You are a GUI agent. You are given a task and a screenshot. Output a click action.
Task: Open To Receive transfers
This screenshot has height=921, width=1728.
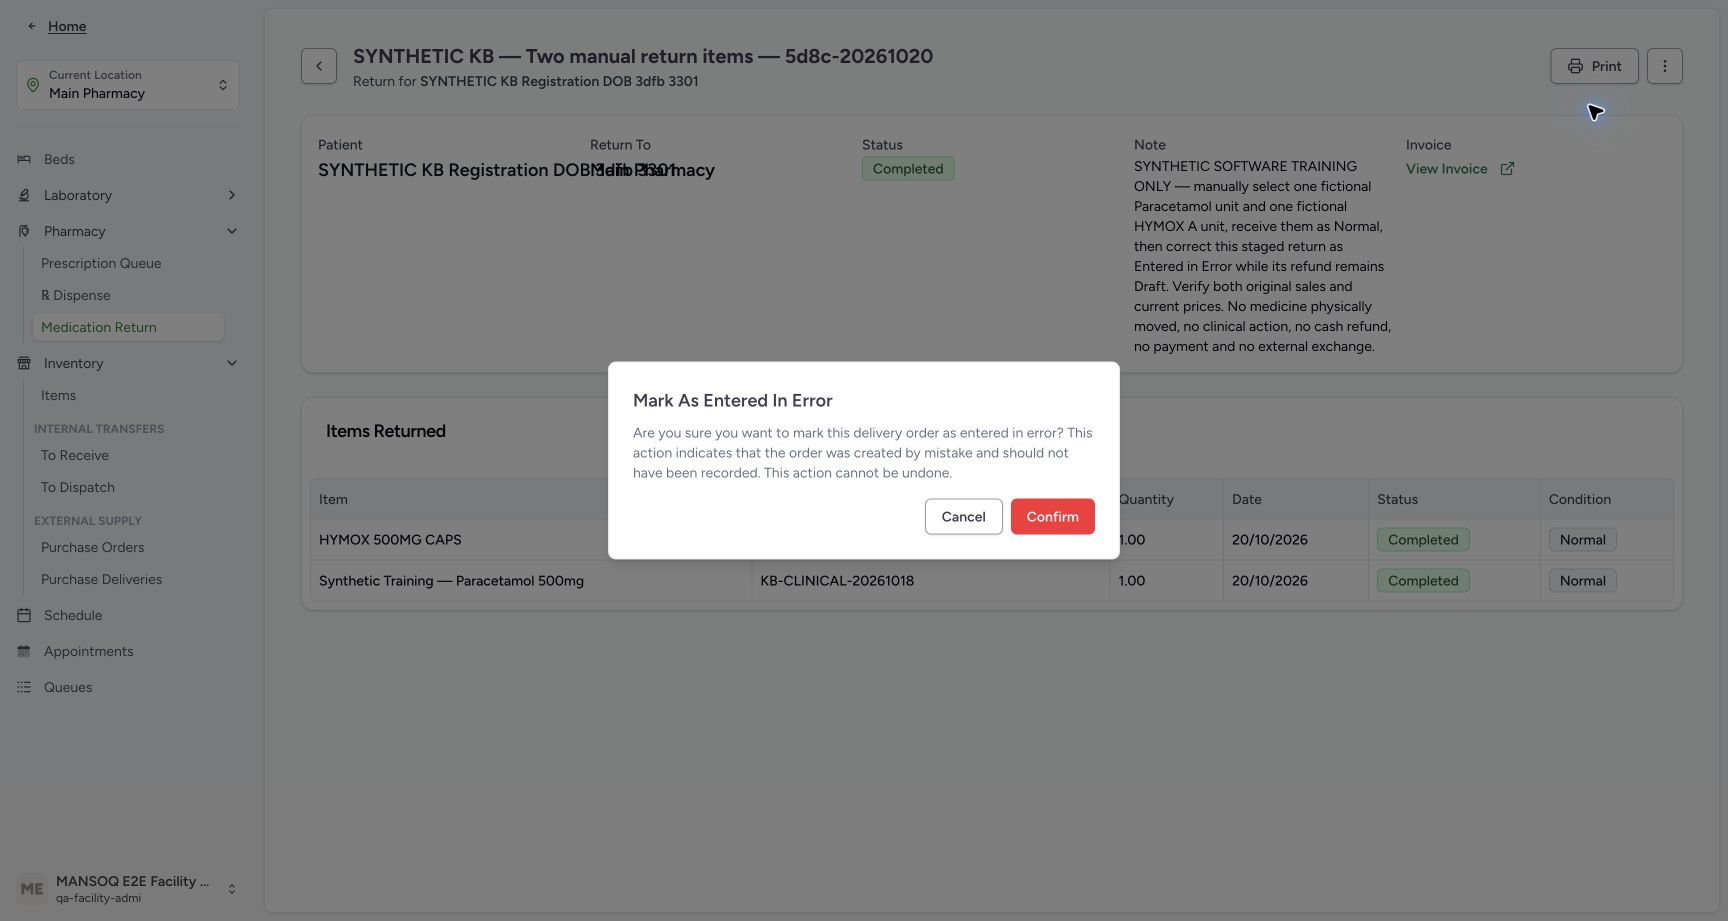click(75, 455)
